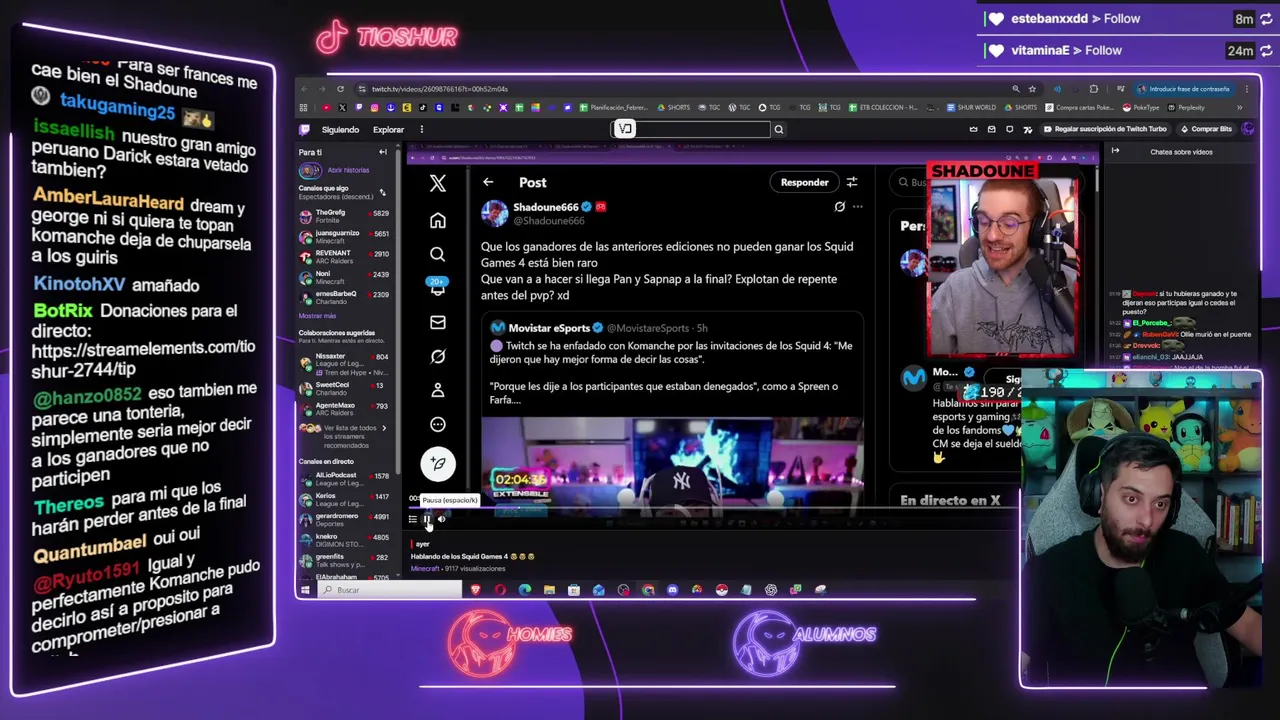Expand the bookmarks overflow chevron
The image size is (1280, 720).
[x=1240, y=107]
